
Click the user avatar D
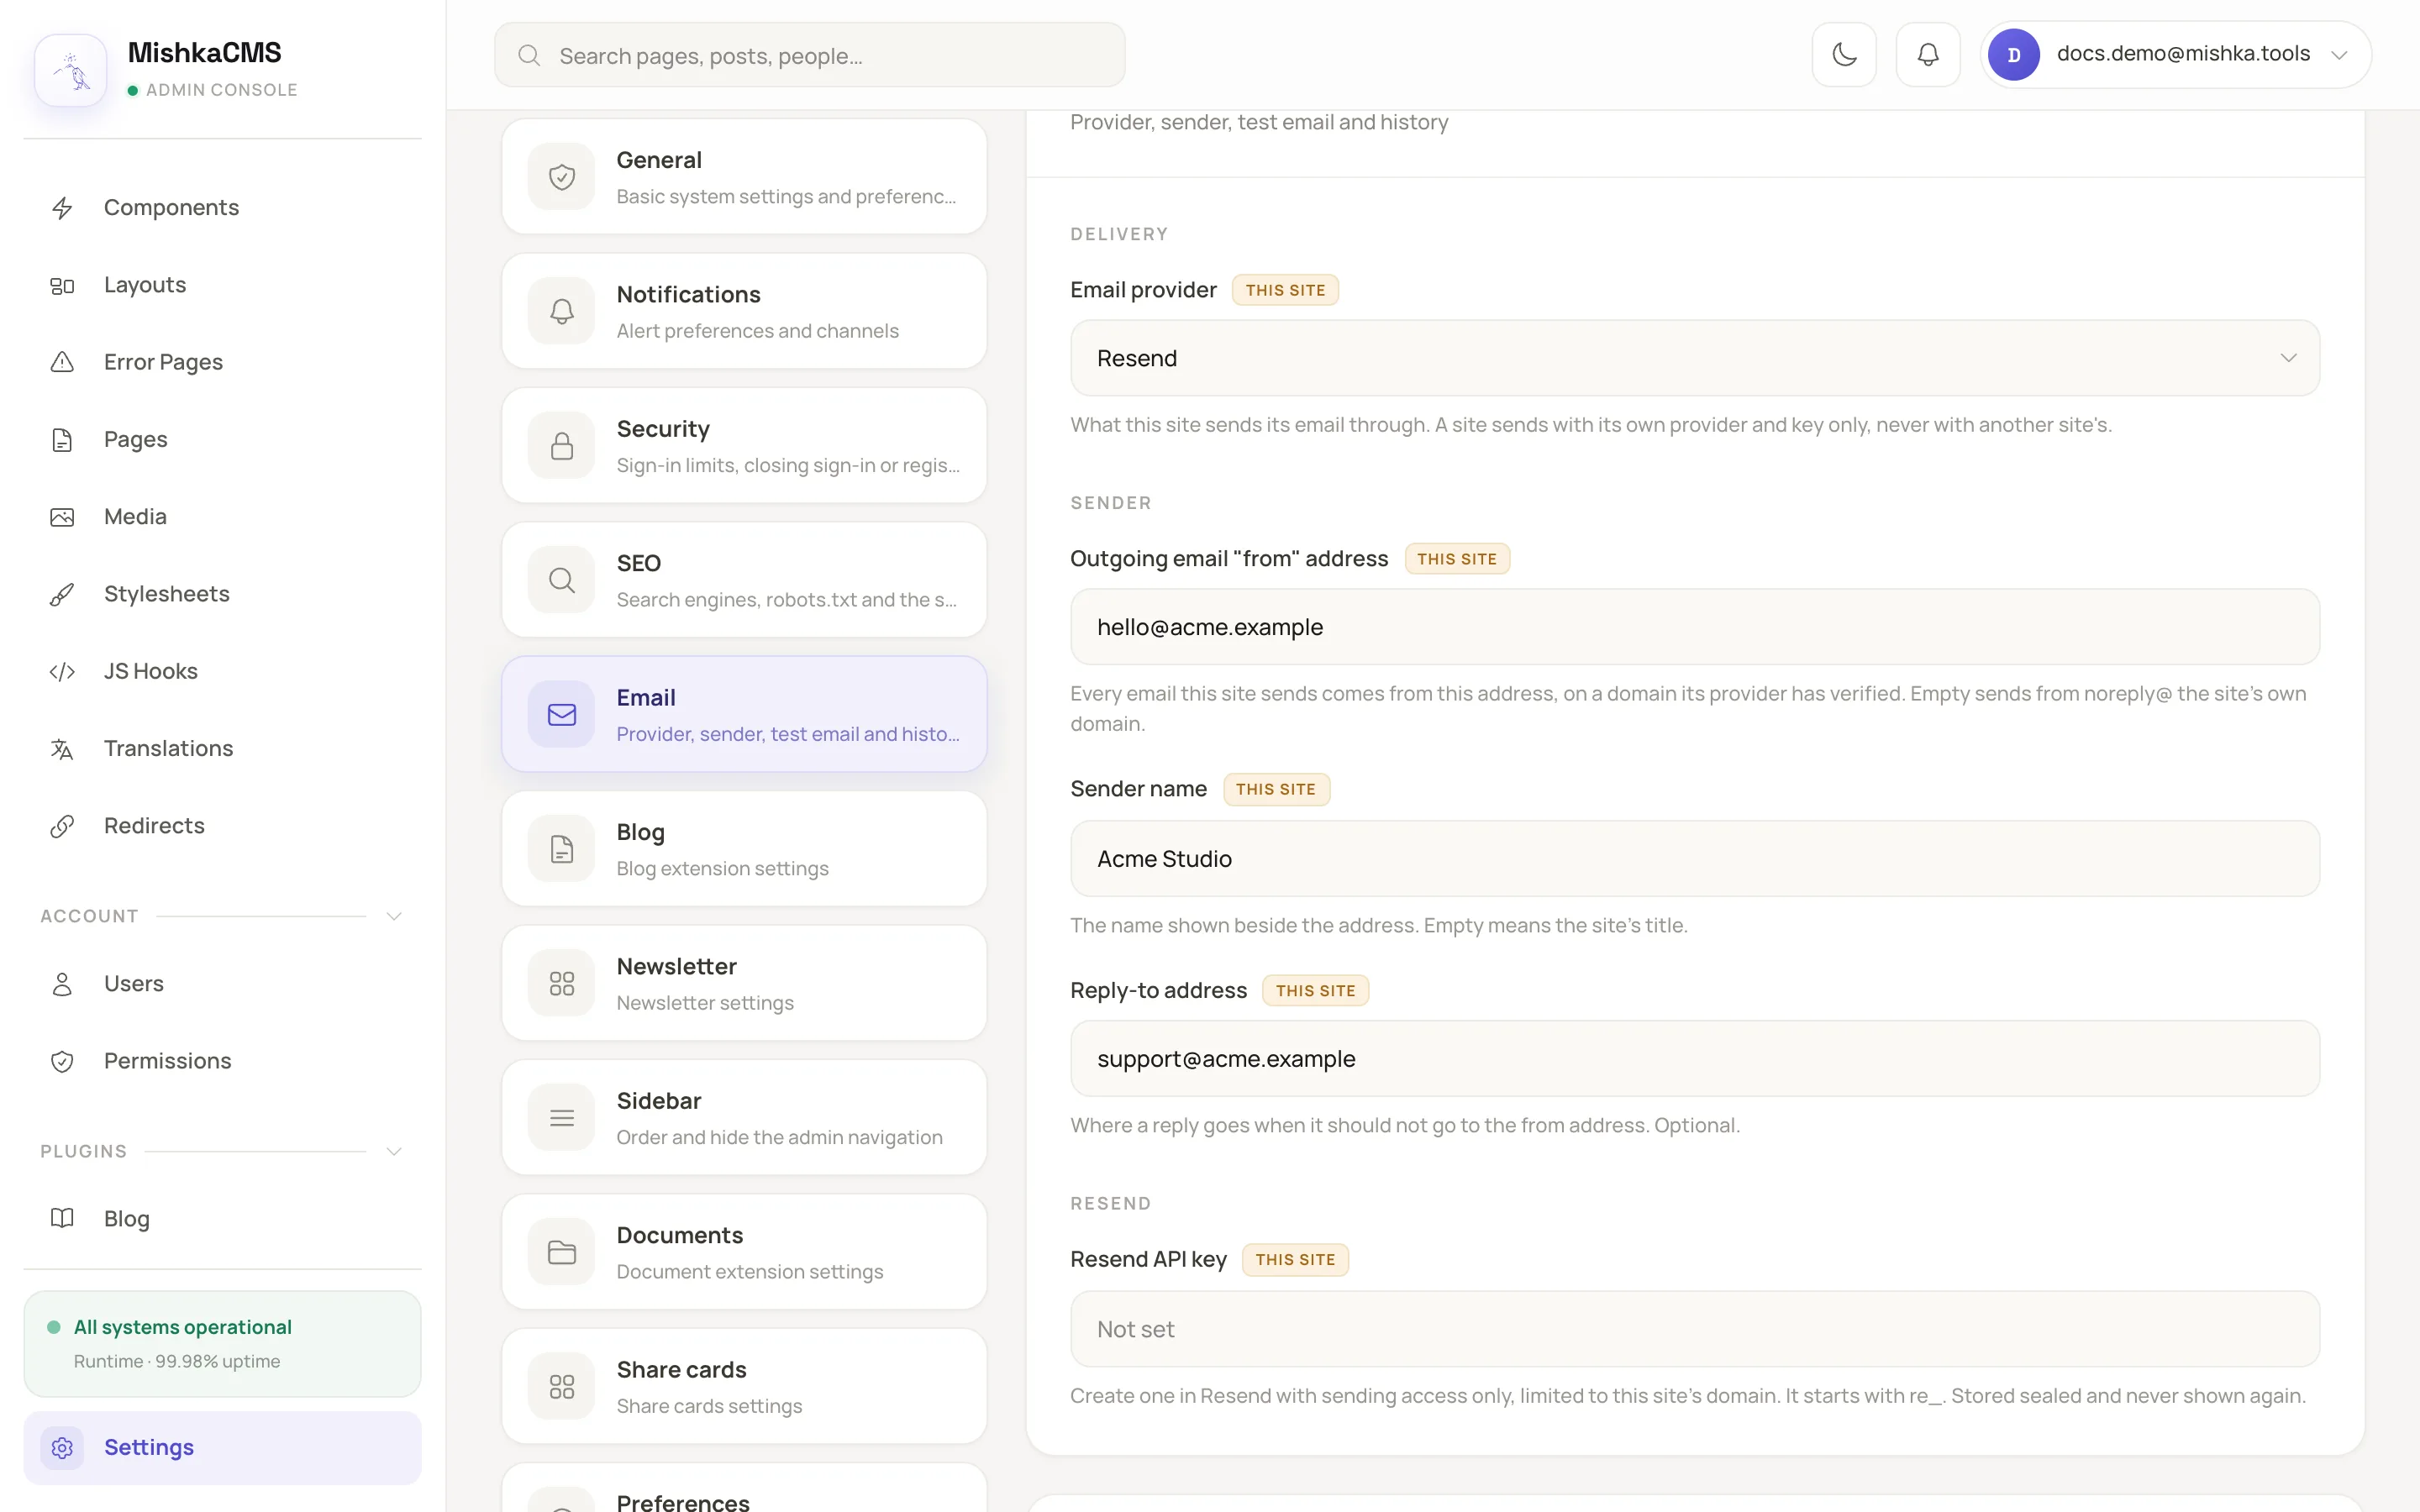coord(2013,54)
